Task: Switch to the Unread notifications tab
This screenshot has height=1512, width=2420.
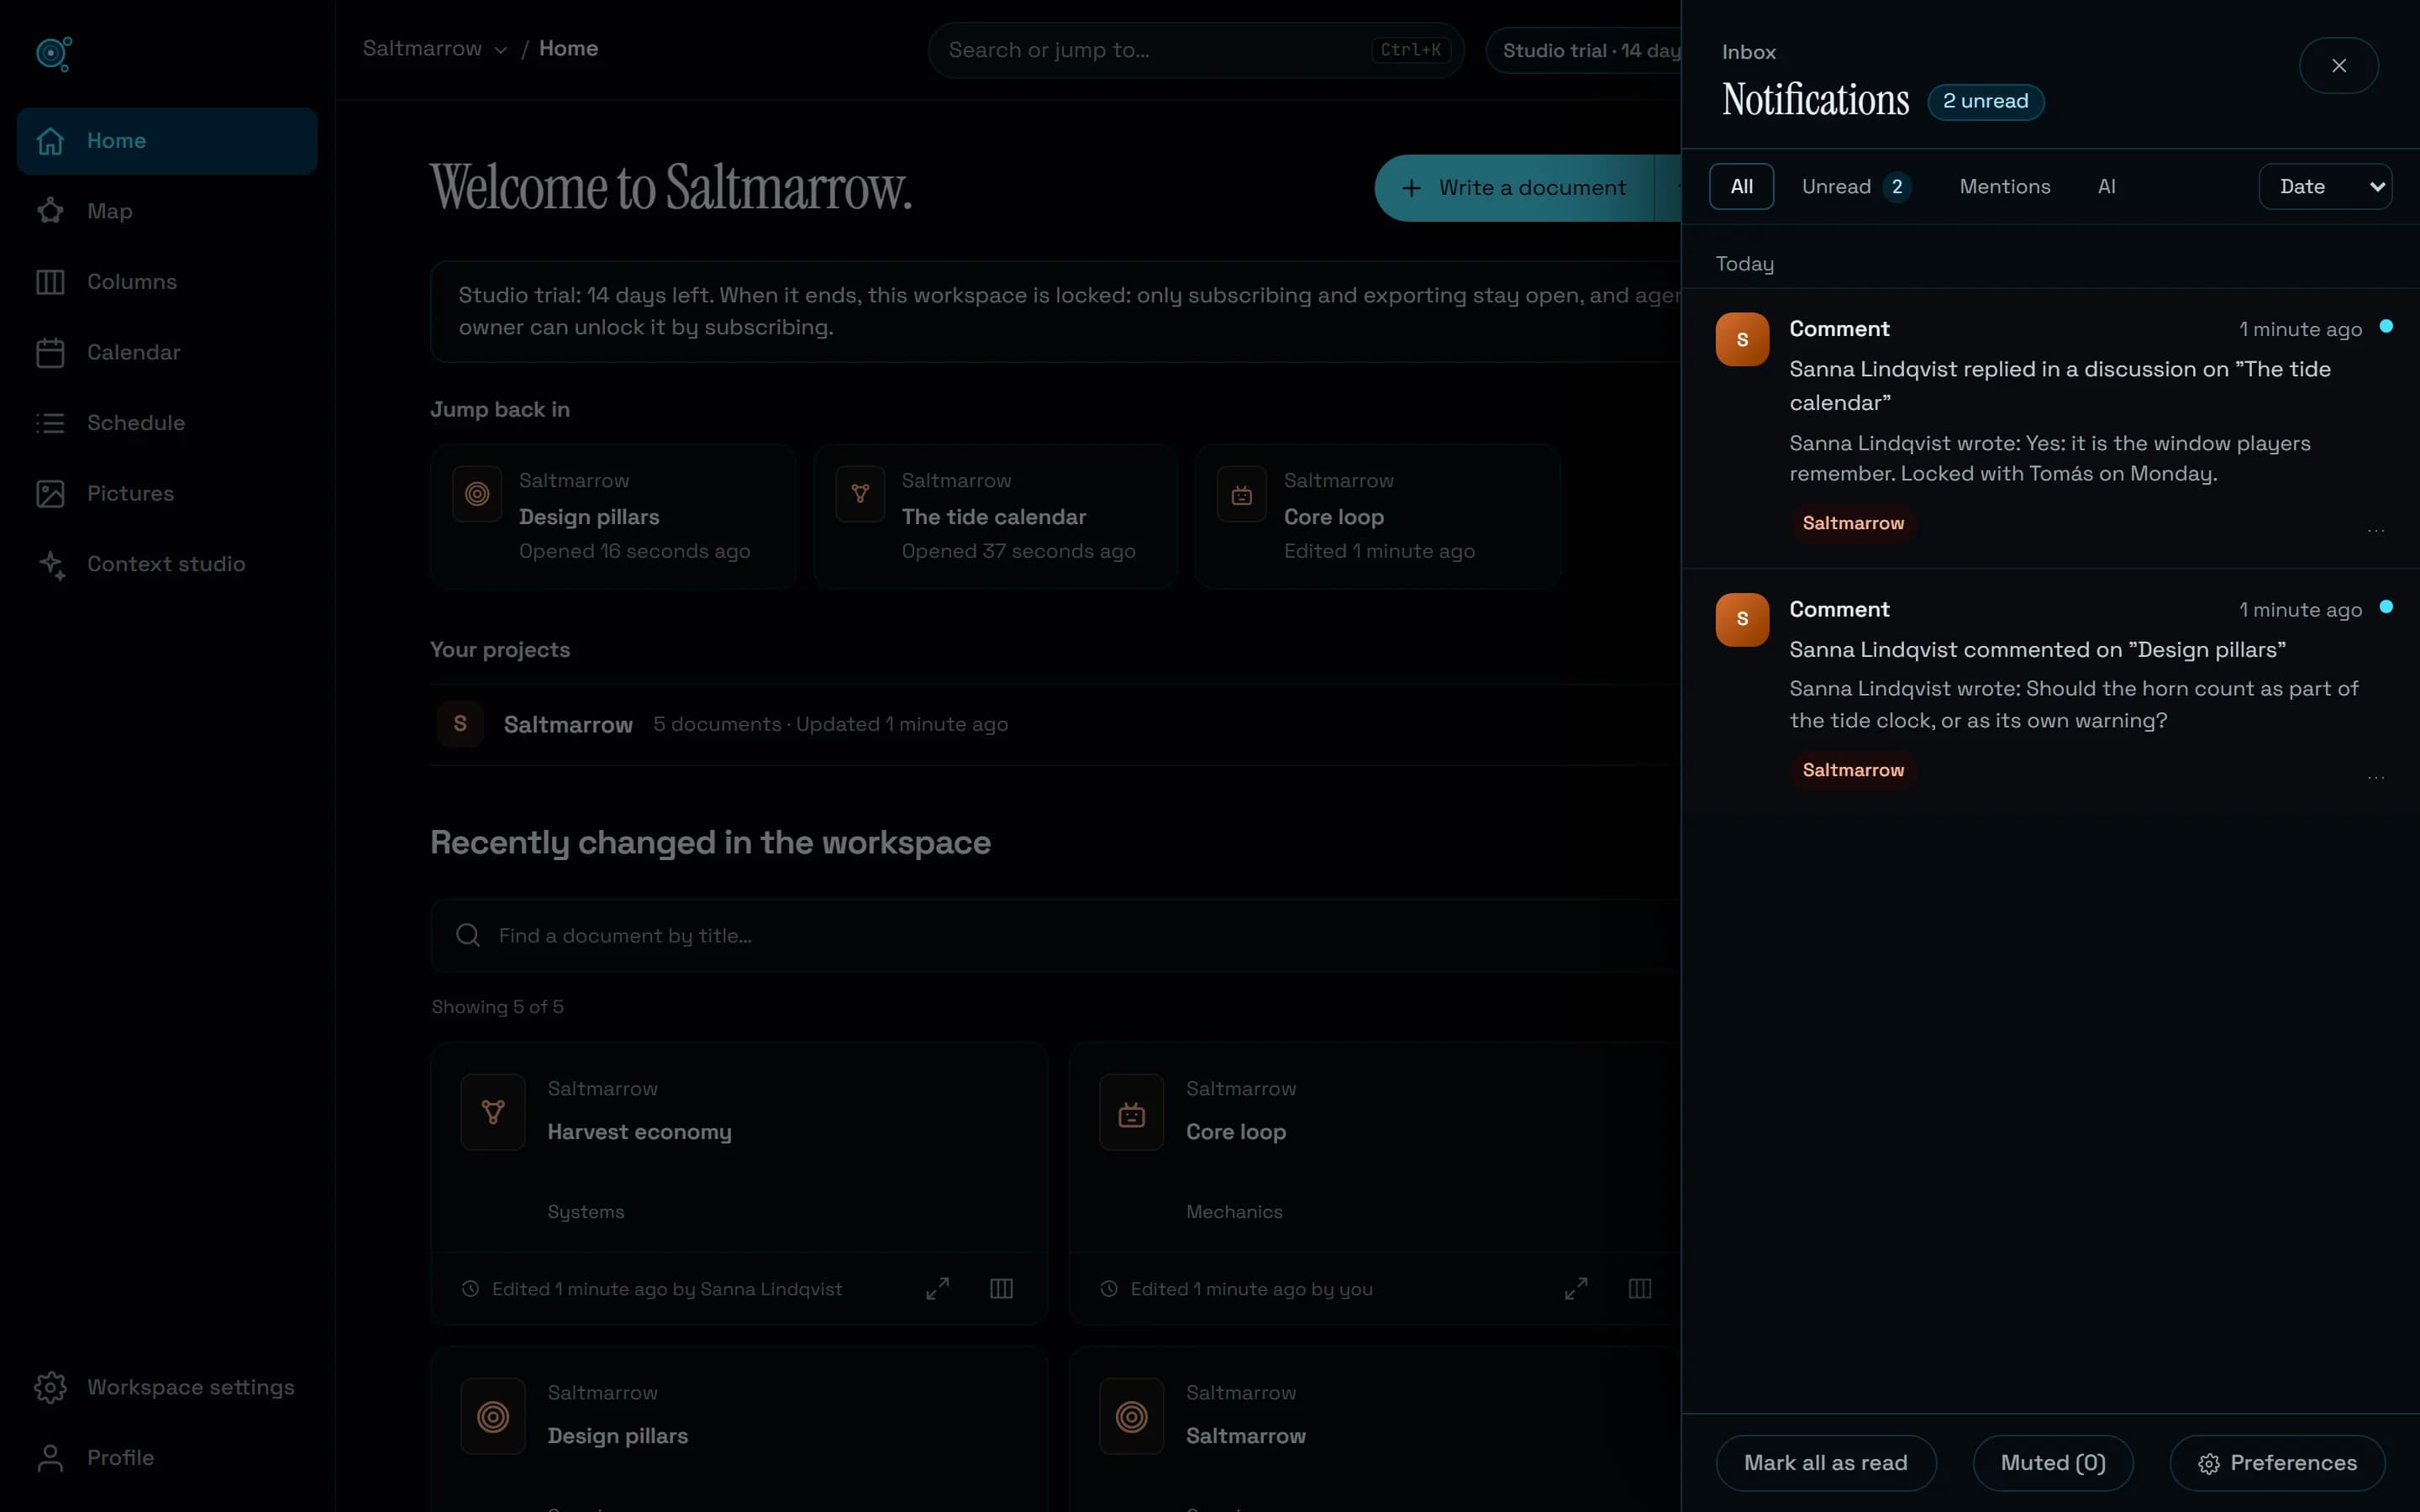Action: [1856, 187]
